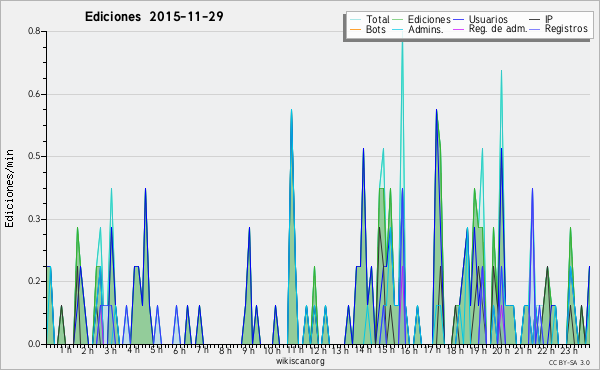Image resolution: width=600 pixels, height=370 pixels.
Task: Click the 0.8 y-axis value
Action: 34,31
